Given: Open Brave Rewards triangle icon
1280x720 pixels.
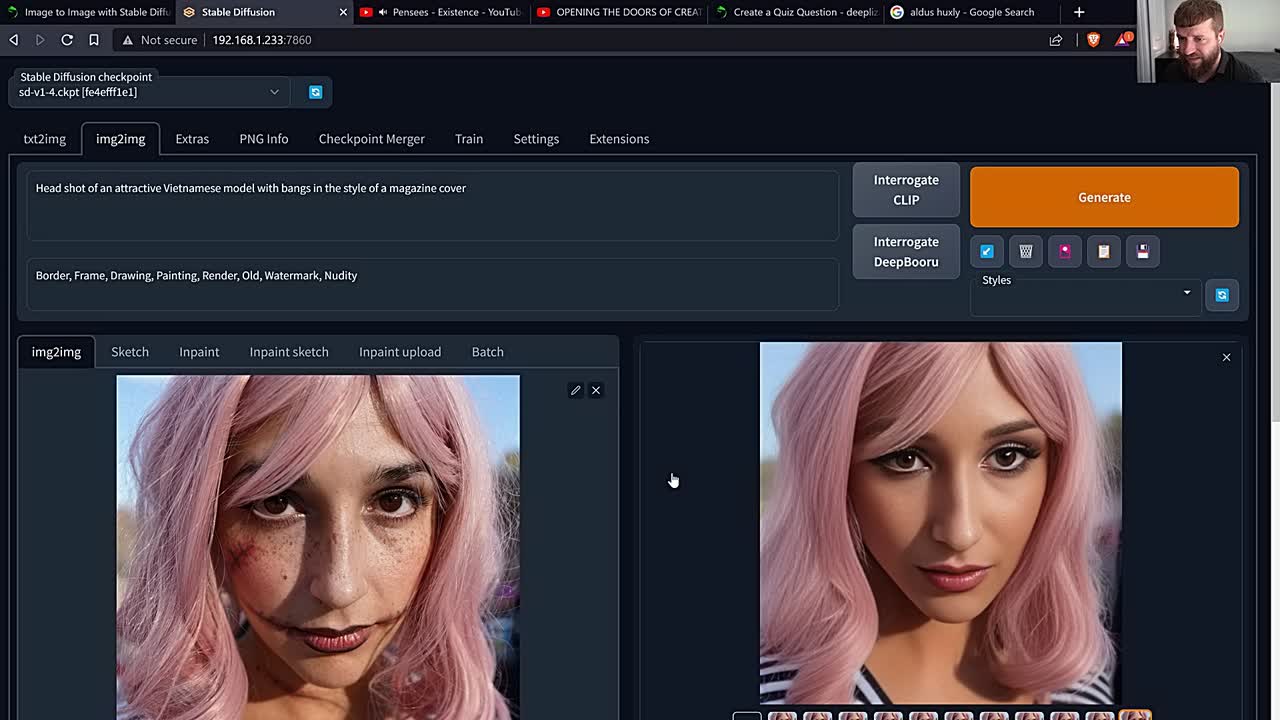Looking at the screenshot, I should pos(1124,39).
